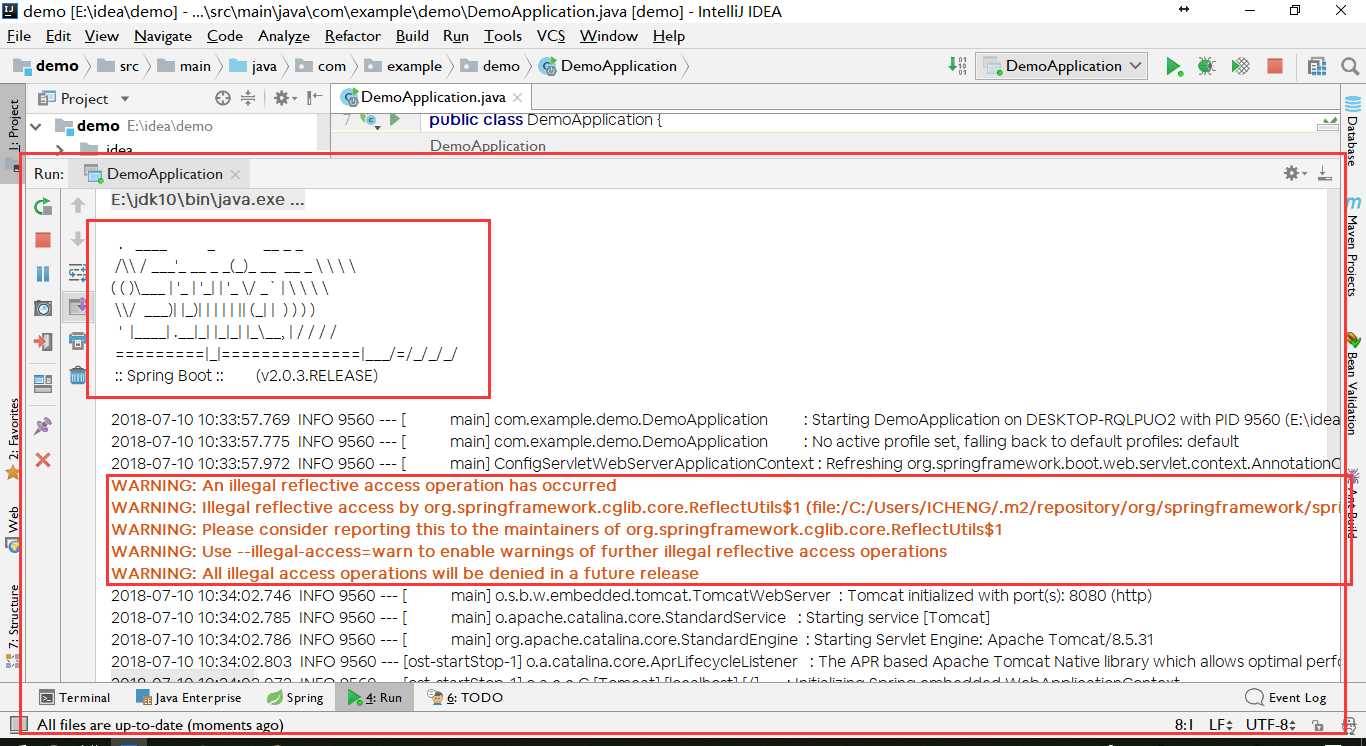The height and width of the screenshot is (746, 1366).
Task: Open the Bean Validation side panel
Action: coord(1353,385)
